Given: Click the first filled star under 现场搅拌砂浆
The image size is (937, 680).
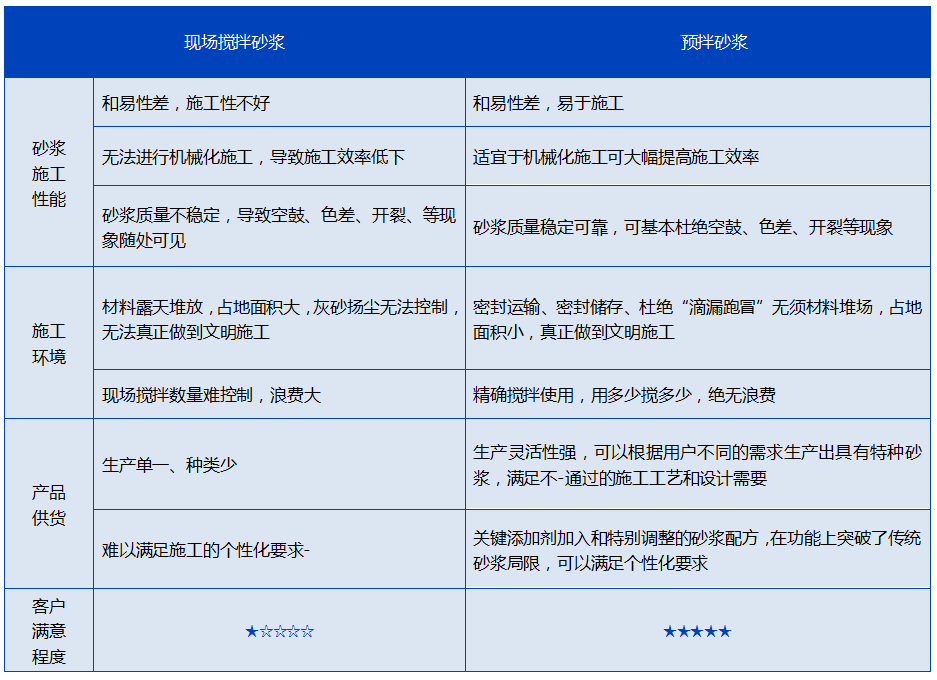Looking at the screenshot, I should [x=250, y=631].
